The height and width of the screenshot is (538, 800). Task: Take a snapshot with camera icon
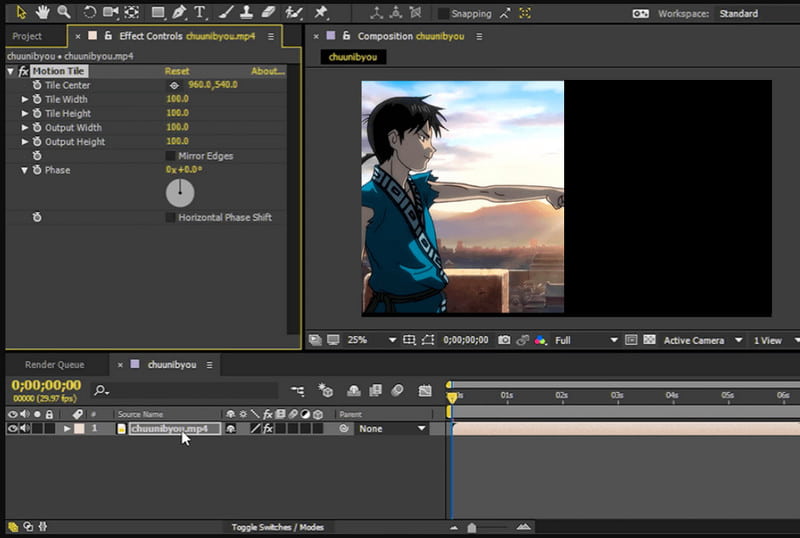point(504,340)
